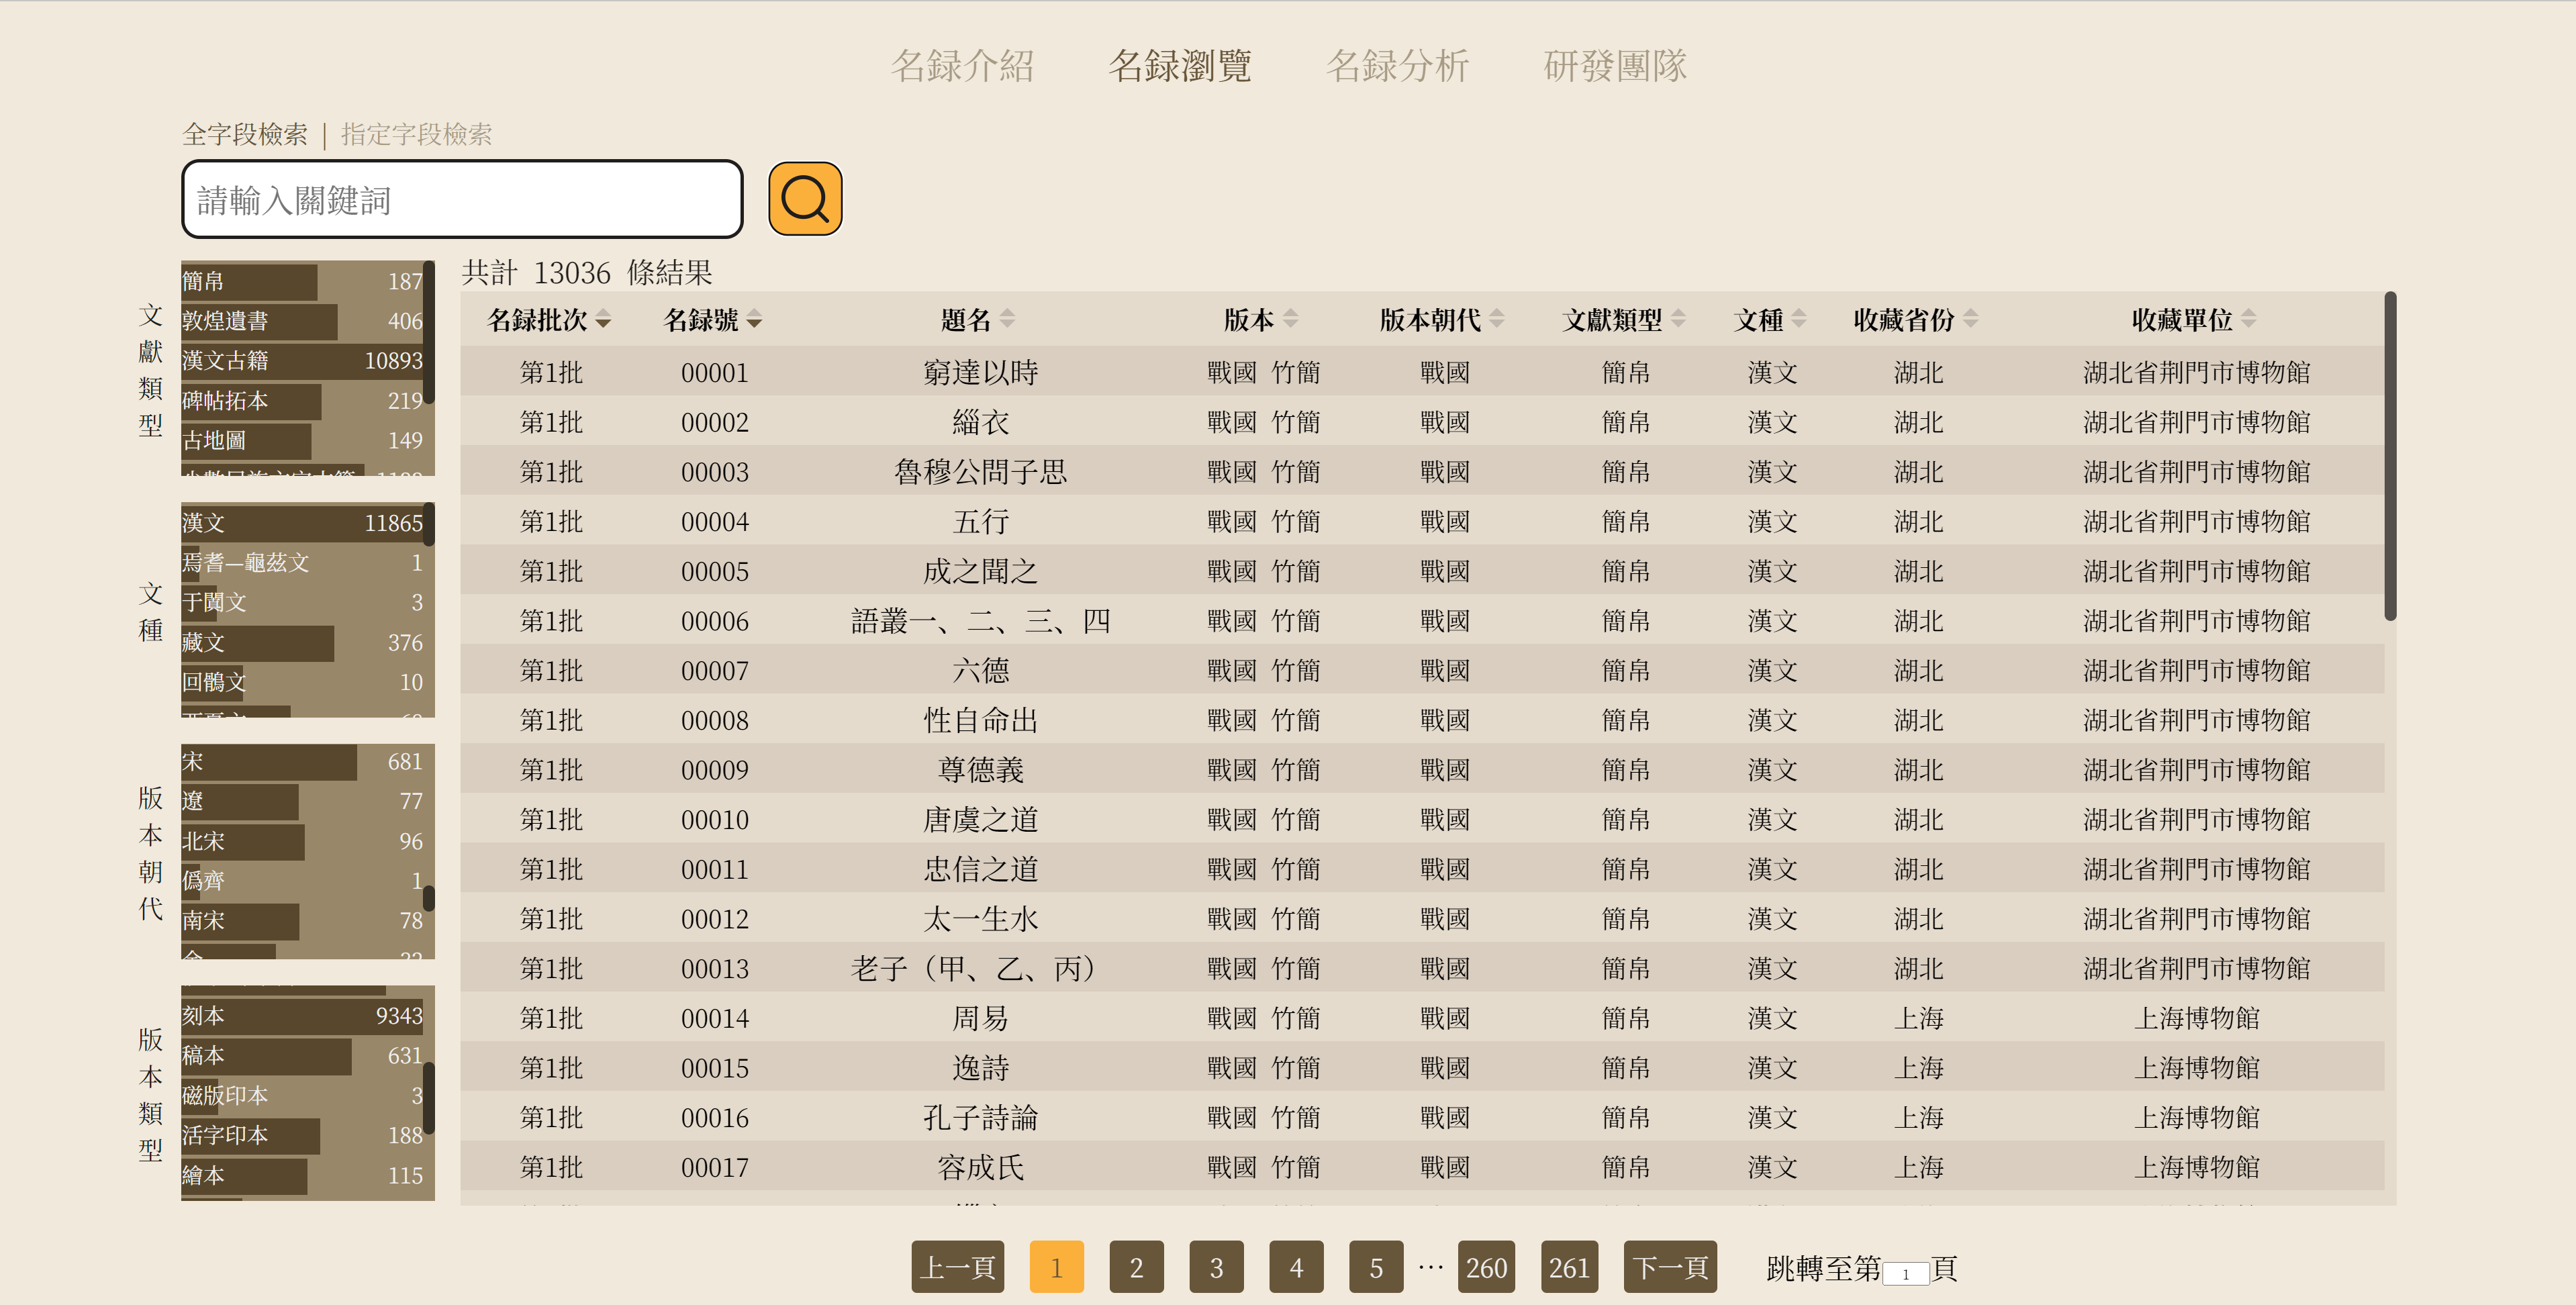
Task: Filter by 于闐文 language
Action: tap(302, 603)
